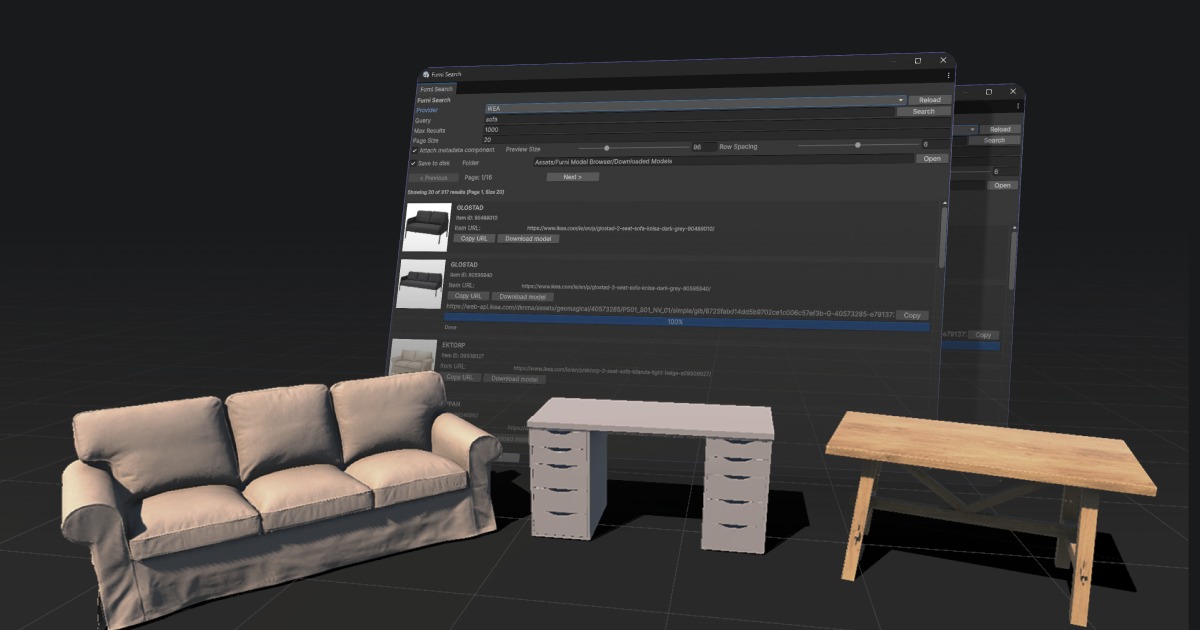Click the Row Spacing value field 6
The height and width of the screenshot is (630, 1200).
point(934,144)
